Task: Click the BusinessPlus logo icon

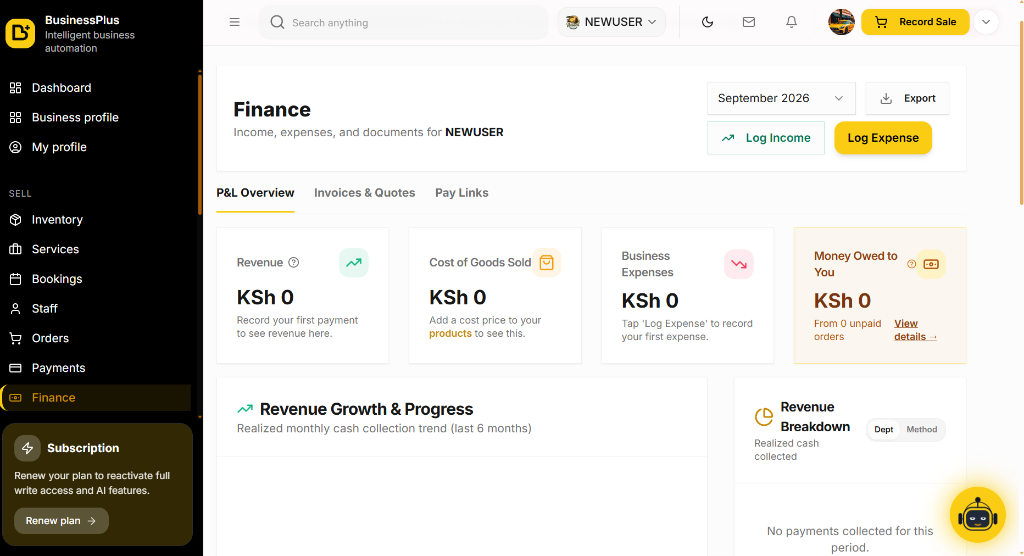Action: (20, 33)
